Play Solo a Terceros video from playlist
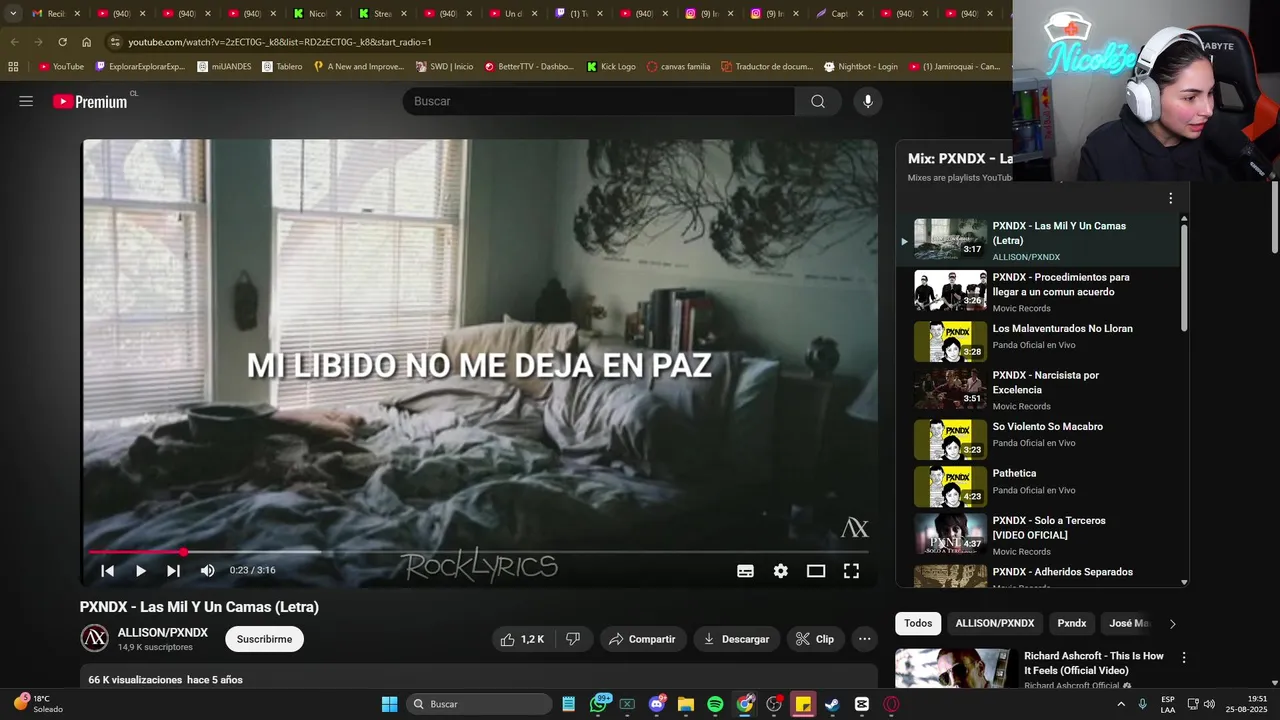This screenshot has width=1280, height=720. [x=1040, y=535]
